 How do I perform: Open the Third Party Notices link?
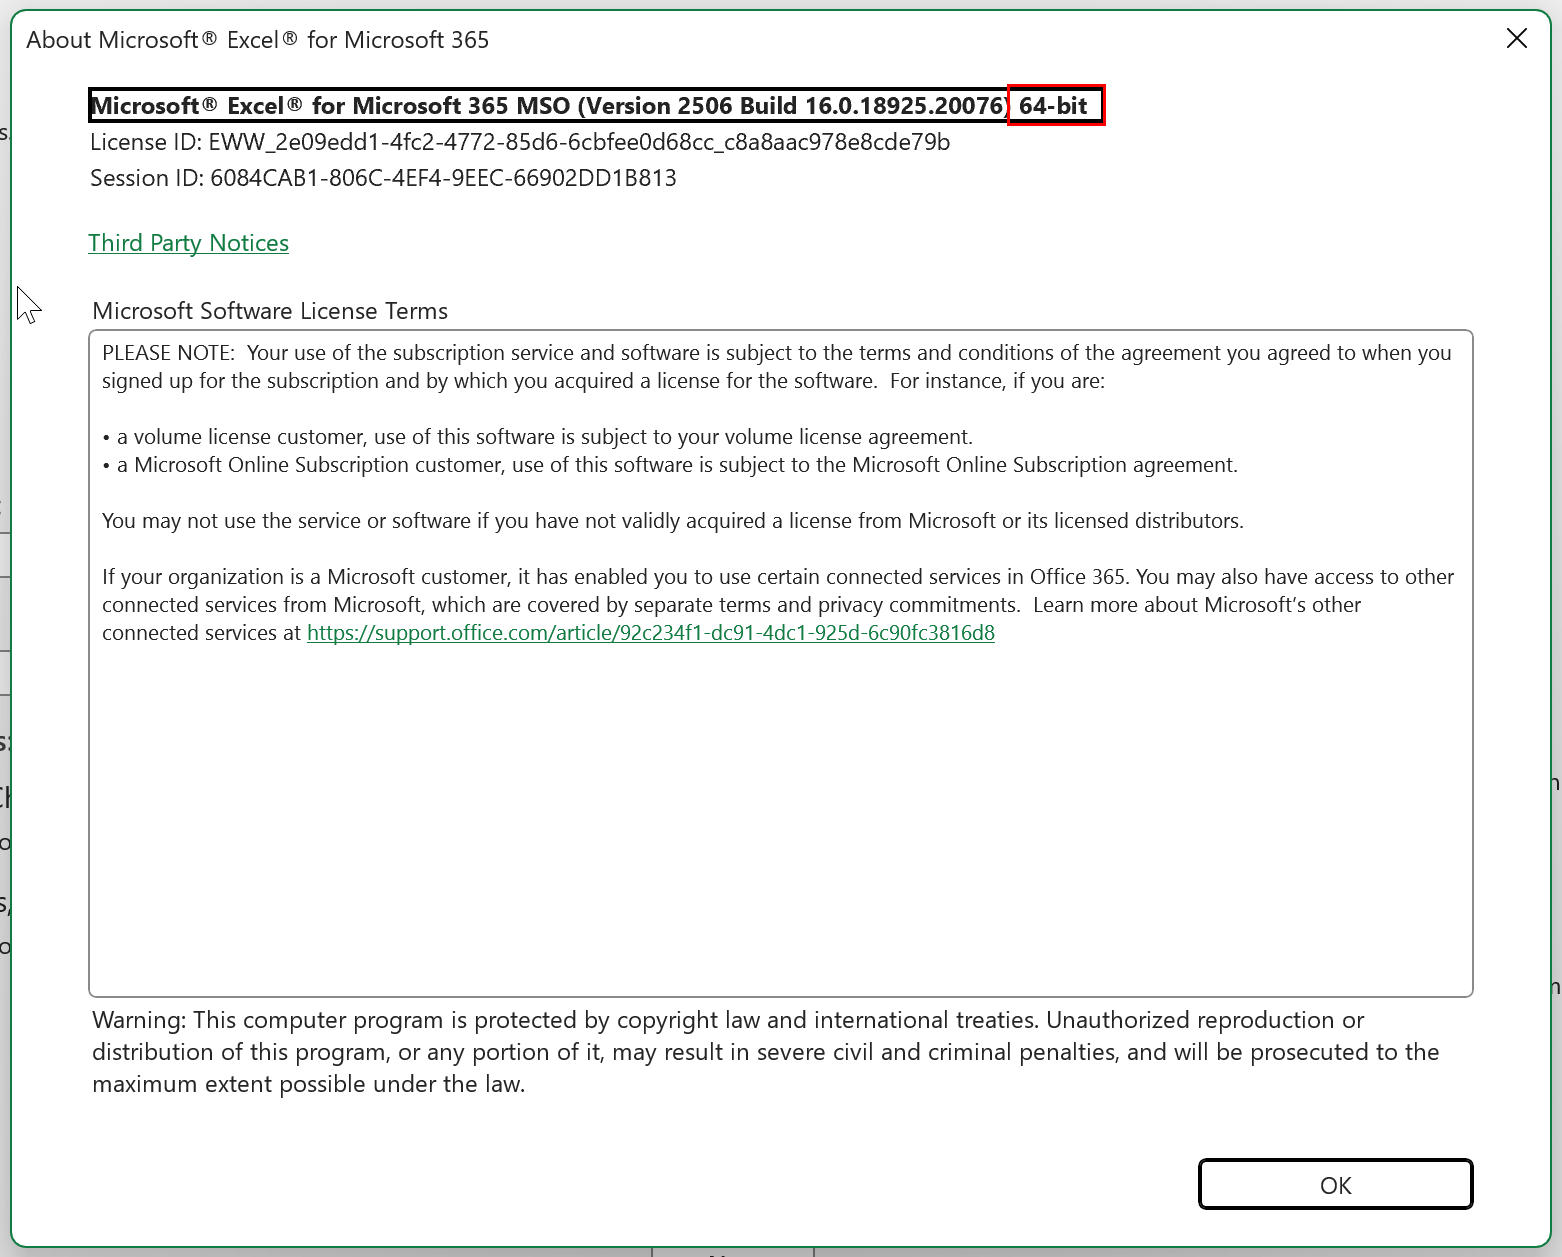click(188, 243)
